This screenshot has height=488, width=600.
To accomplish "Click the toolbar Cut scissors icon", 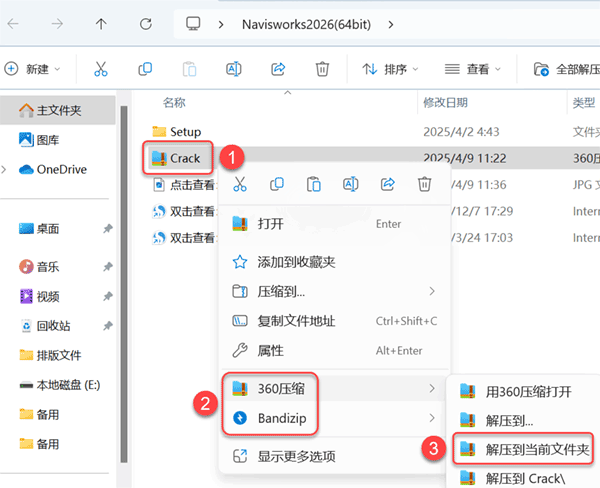I will click(x=101, y=69).
